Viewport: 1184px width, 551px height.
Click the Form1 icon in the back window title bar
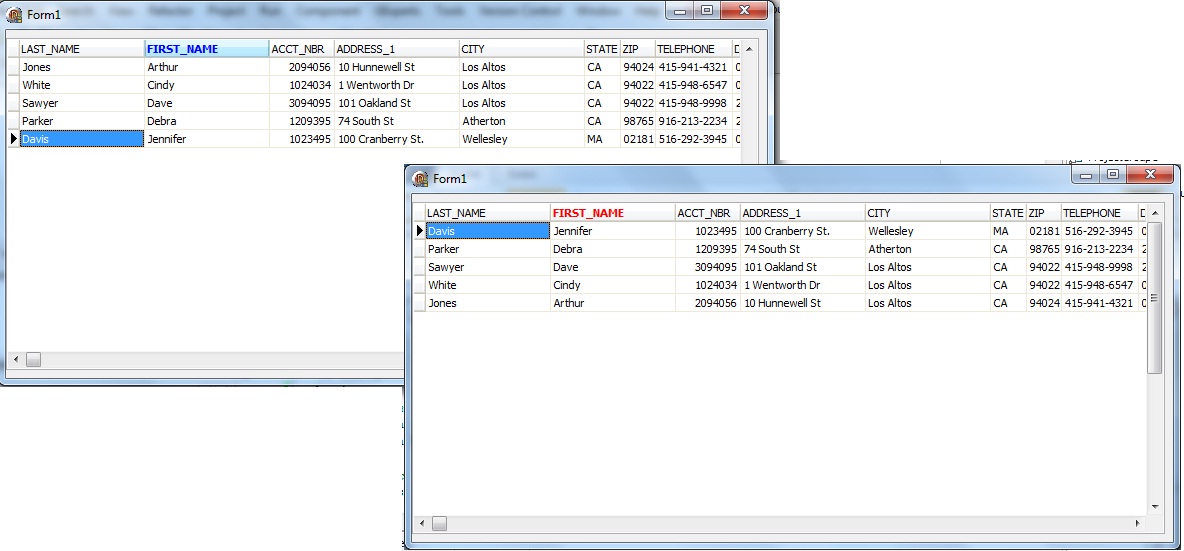click(15, 14)
